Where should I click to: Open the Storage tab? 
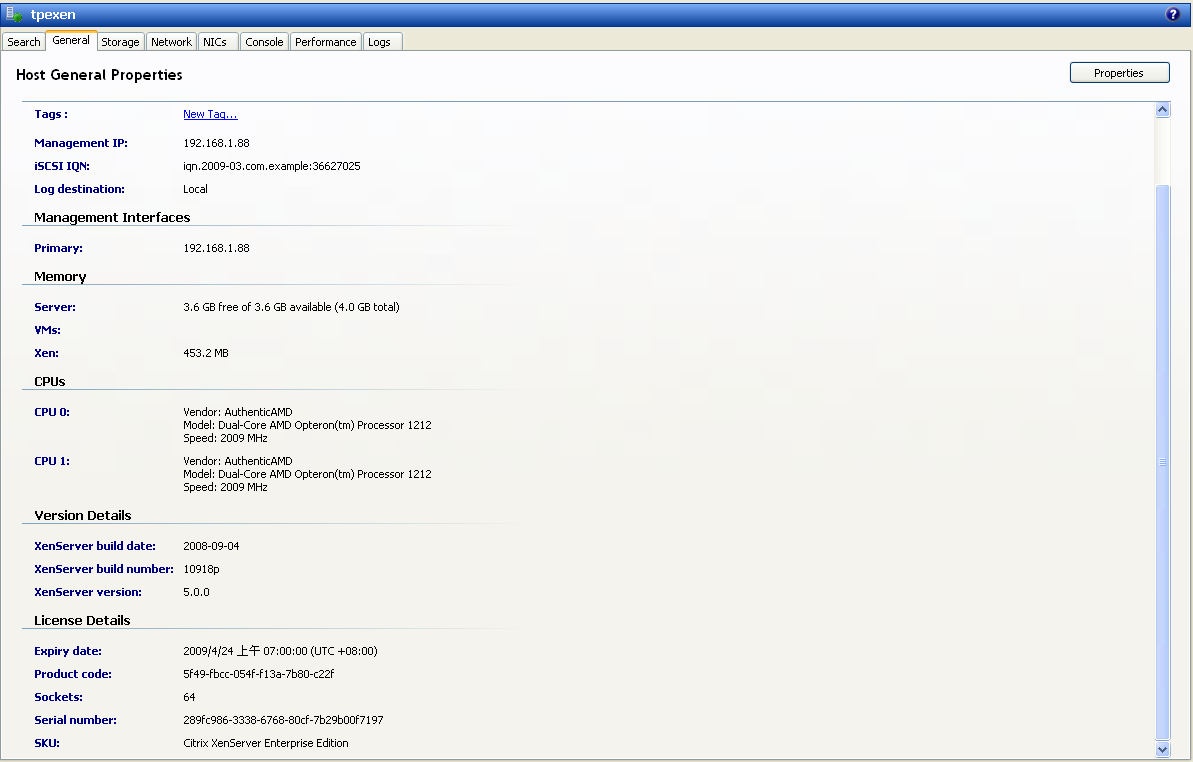click(120, 42)
